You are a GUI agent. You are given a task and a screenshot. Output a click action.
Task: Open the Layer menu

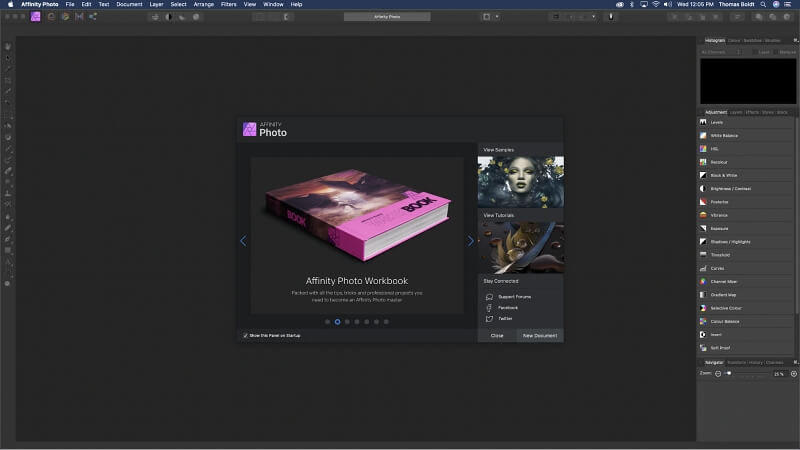point(156,4)
